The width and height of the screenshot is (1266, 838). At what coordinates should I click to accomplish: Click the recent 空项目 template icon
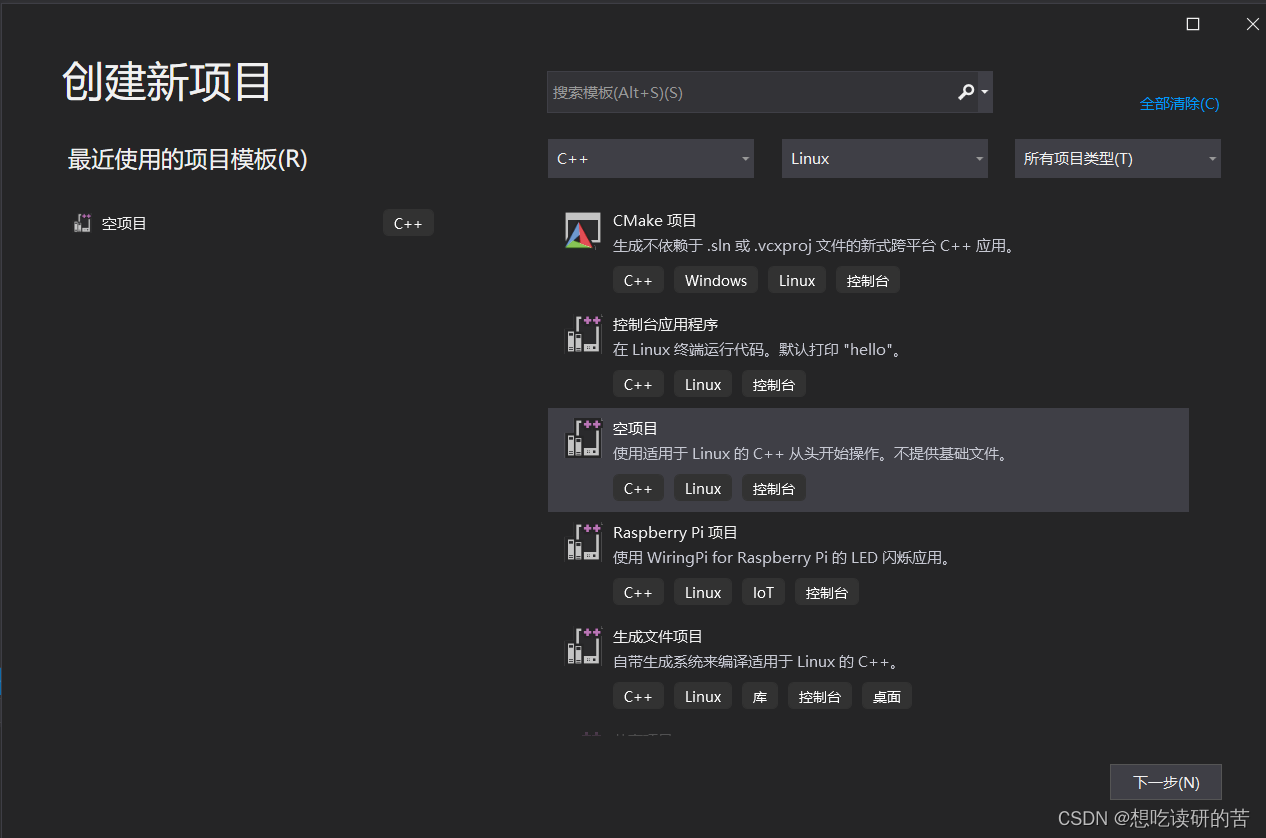pos(81,222)
